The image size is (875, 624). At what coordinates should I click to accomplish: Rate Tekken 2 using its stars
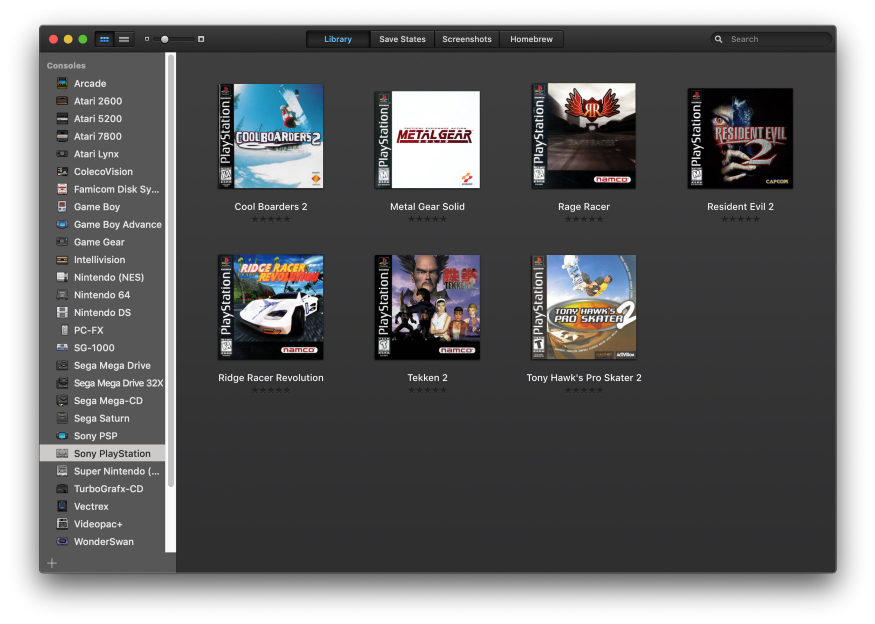click(x=427, y=390)
